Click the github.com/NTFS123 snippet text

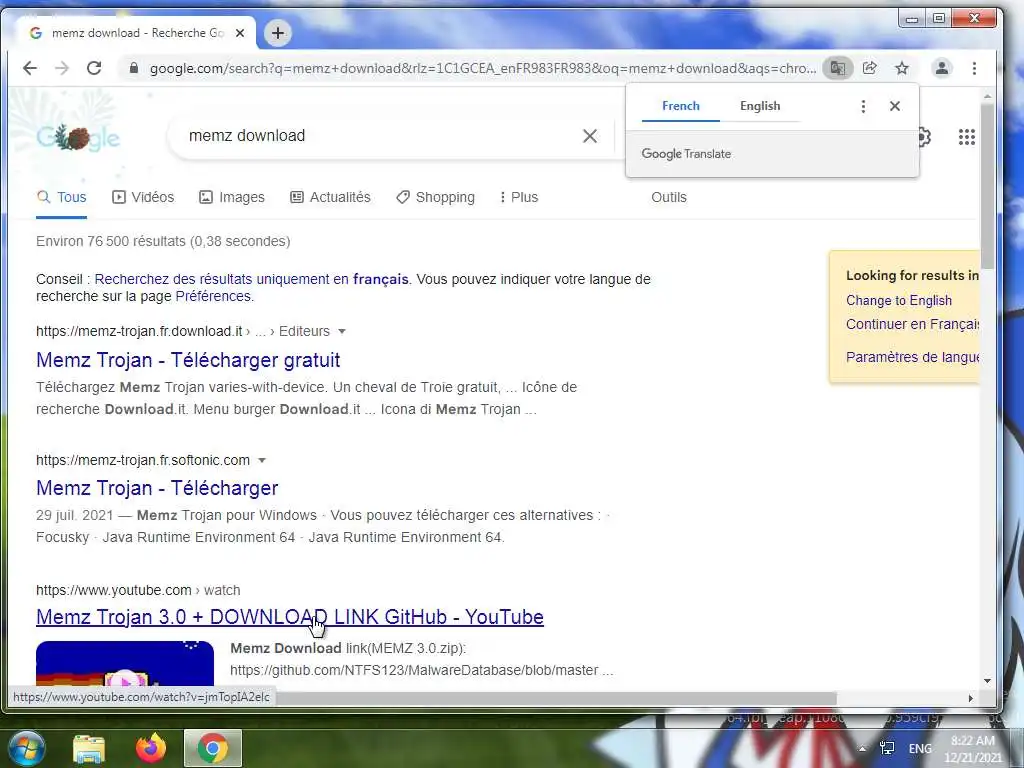click(x=422, y=671)
